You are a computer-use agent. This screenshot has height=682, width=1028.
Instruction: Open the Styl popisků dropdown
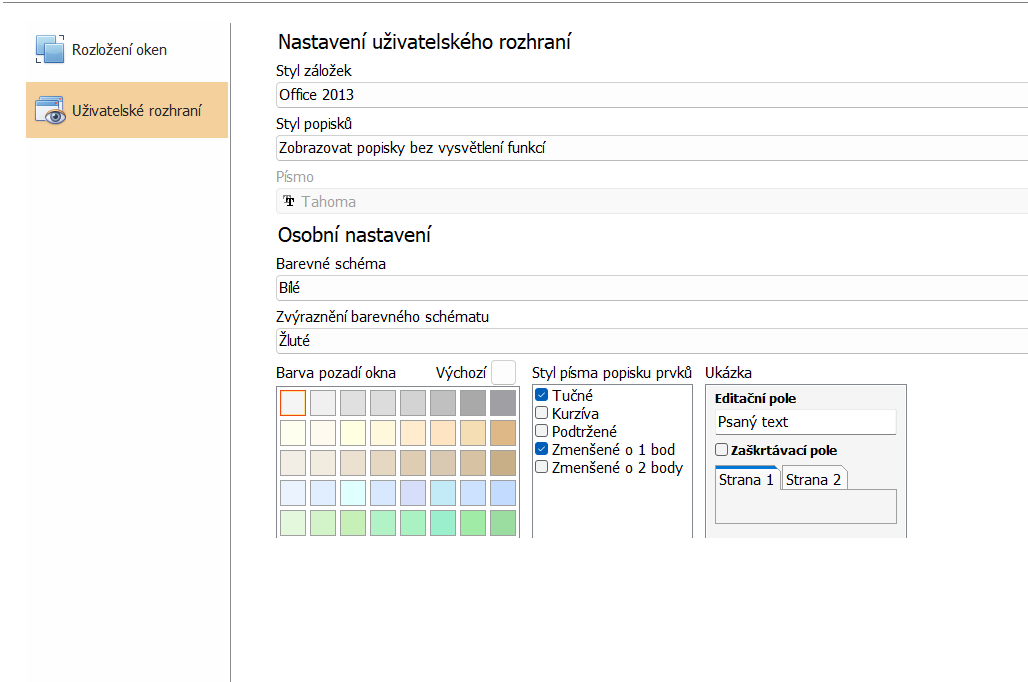point(652,148)
